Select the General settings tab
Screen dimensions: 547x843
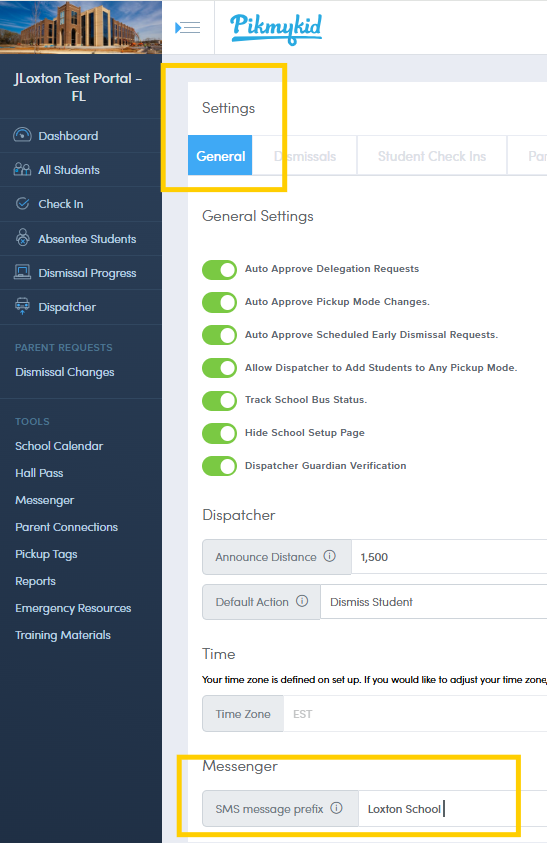[x=220, y=156]
